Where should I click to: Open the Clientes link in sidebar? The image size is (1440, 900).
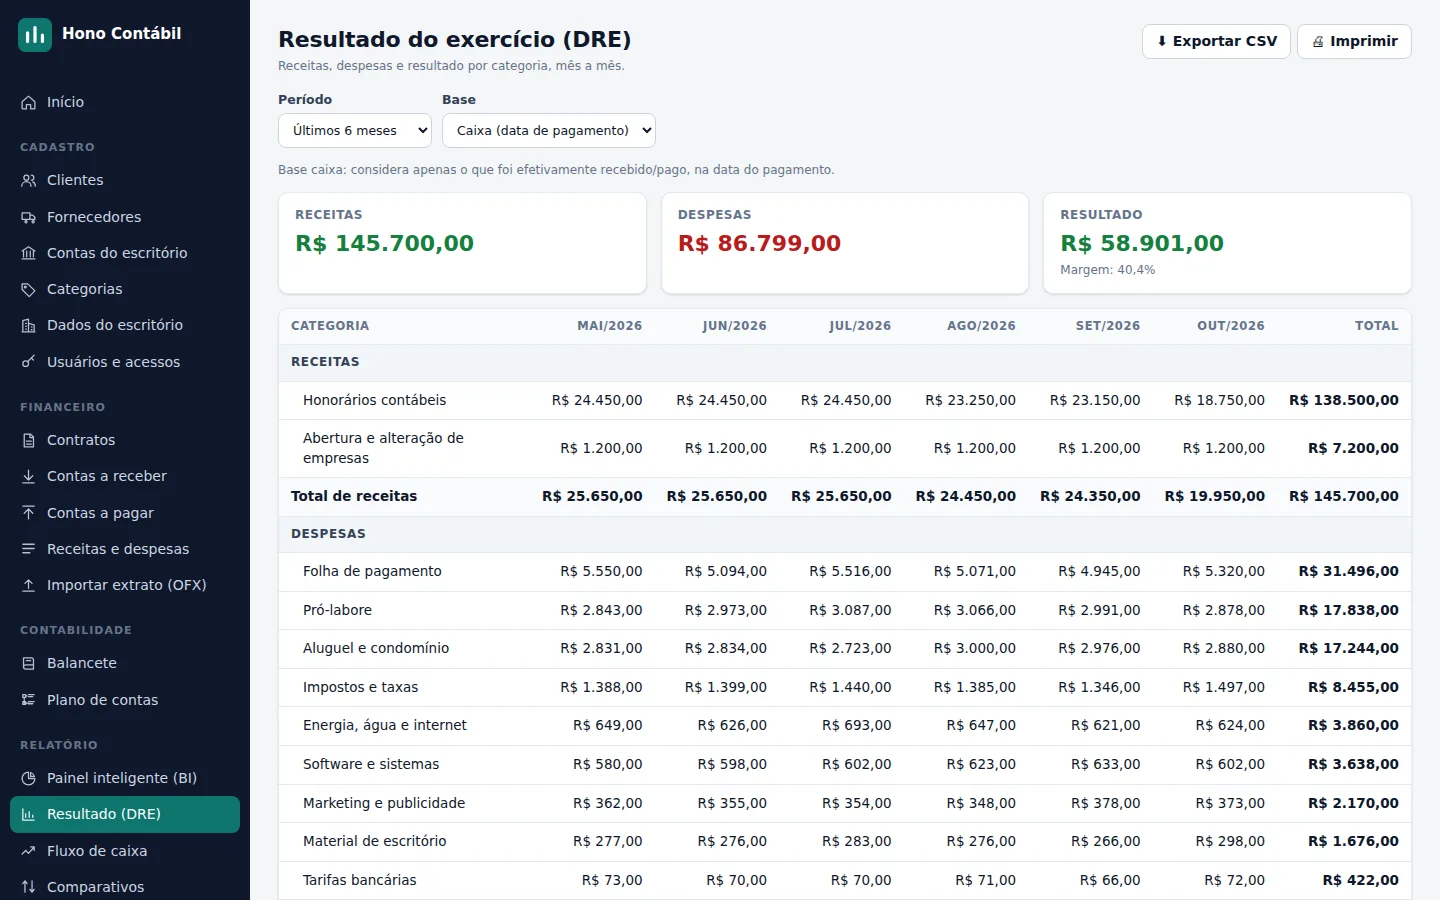125,180
